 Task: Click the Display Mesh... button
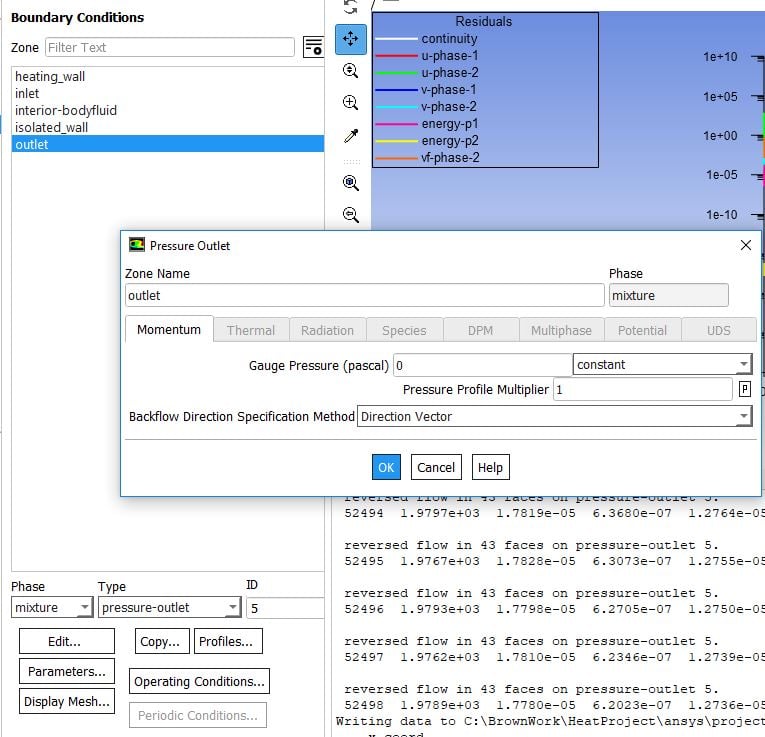tap(67, 701)
